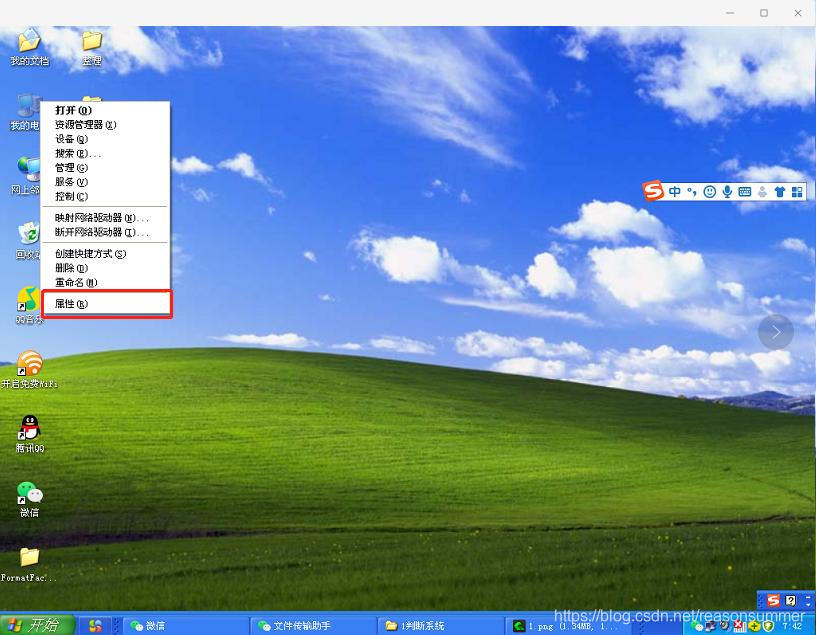Image resolution: width=816 pixels, height=635 pixels.
Task: Select the 腾讯QQ penguin icon
Action: [x=30, y=434]
